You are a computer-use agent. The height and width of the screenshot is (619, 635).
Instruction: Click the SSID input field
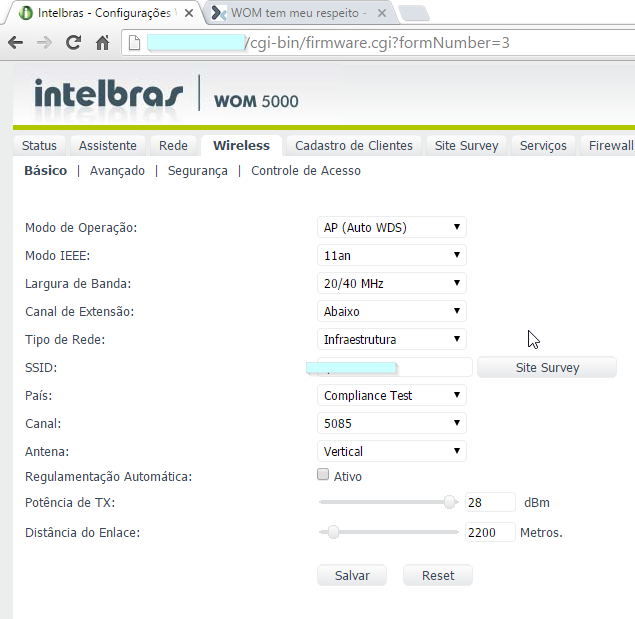[395, 367]
